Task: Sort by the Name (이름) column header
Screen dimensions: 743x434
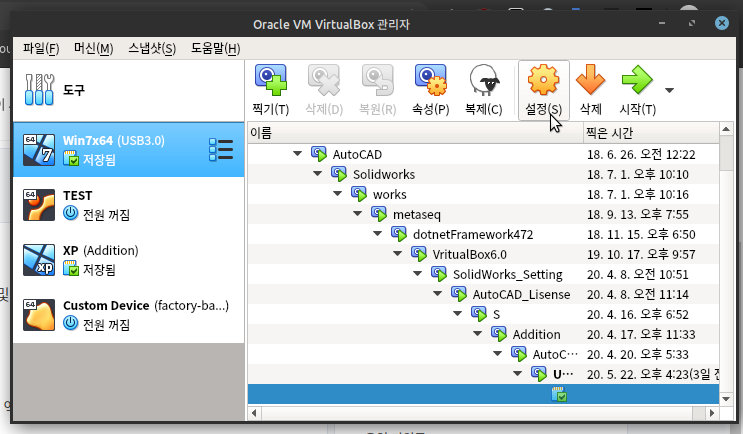Action: (415, 133)
